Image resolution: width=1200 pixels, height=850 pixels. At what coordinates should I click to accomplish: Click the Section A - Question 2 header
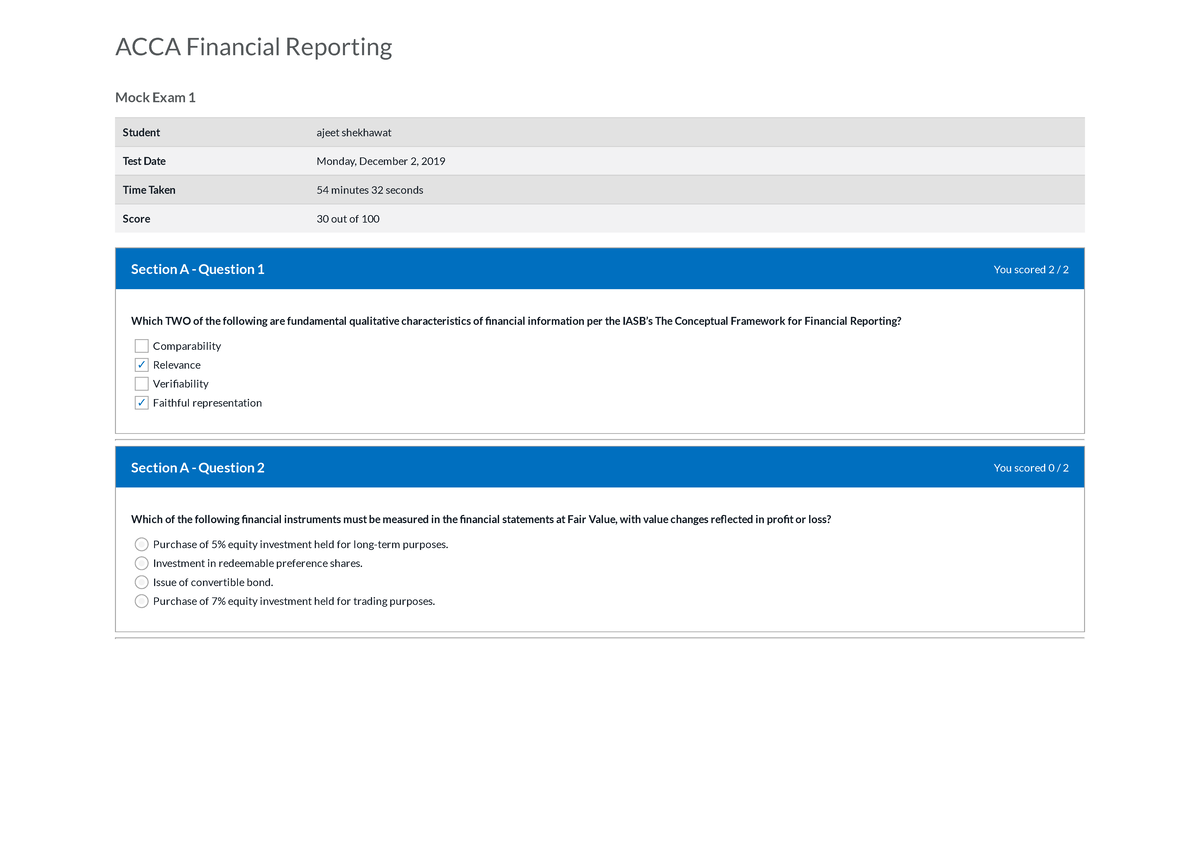point(197,467)
